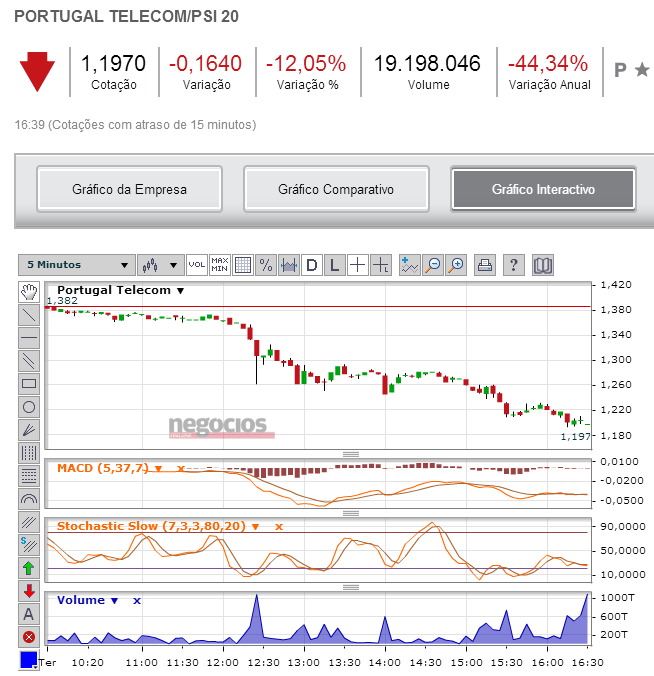Screen dimensions: 654x676
Task: Select the rectangle drawing tool
Action: tap(29, 384)
